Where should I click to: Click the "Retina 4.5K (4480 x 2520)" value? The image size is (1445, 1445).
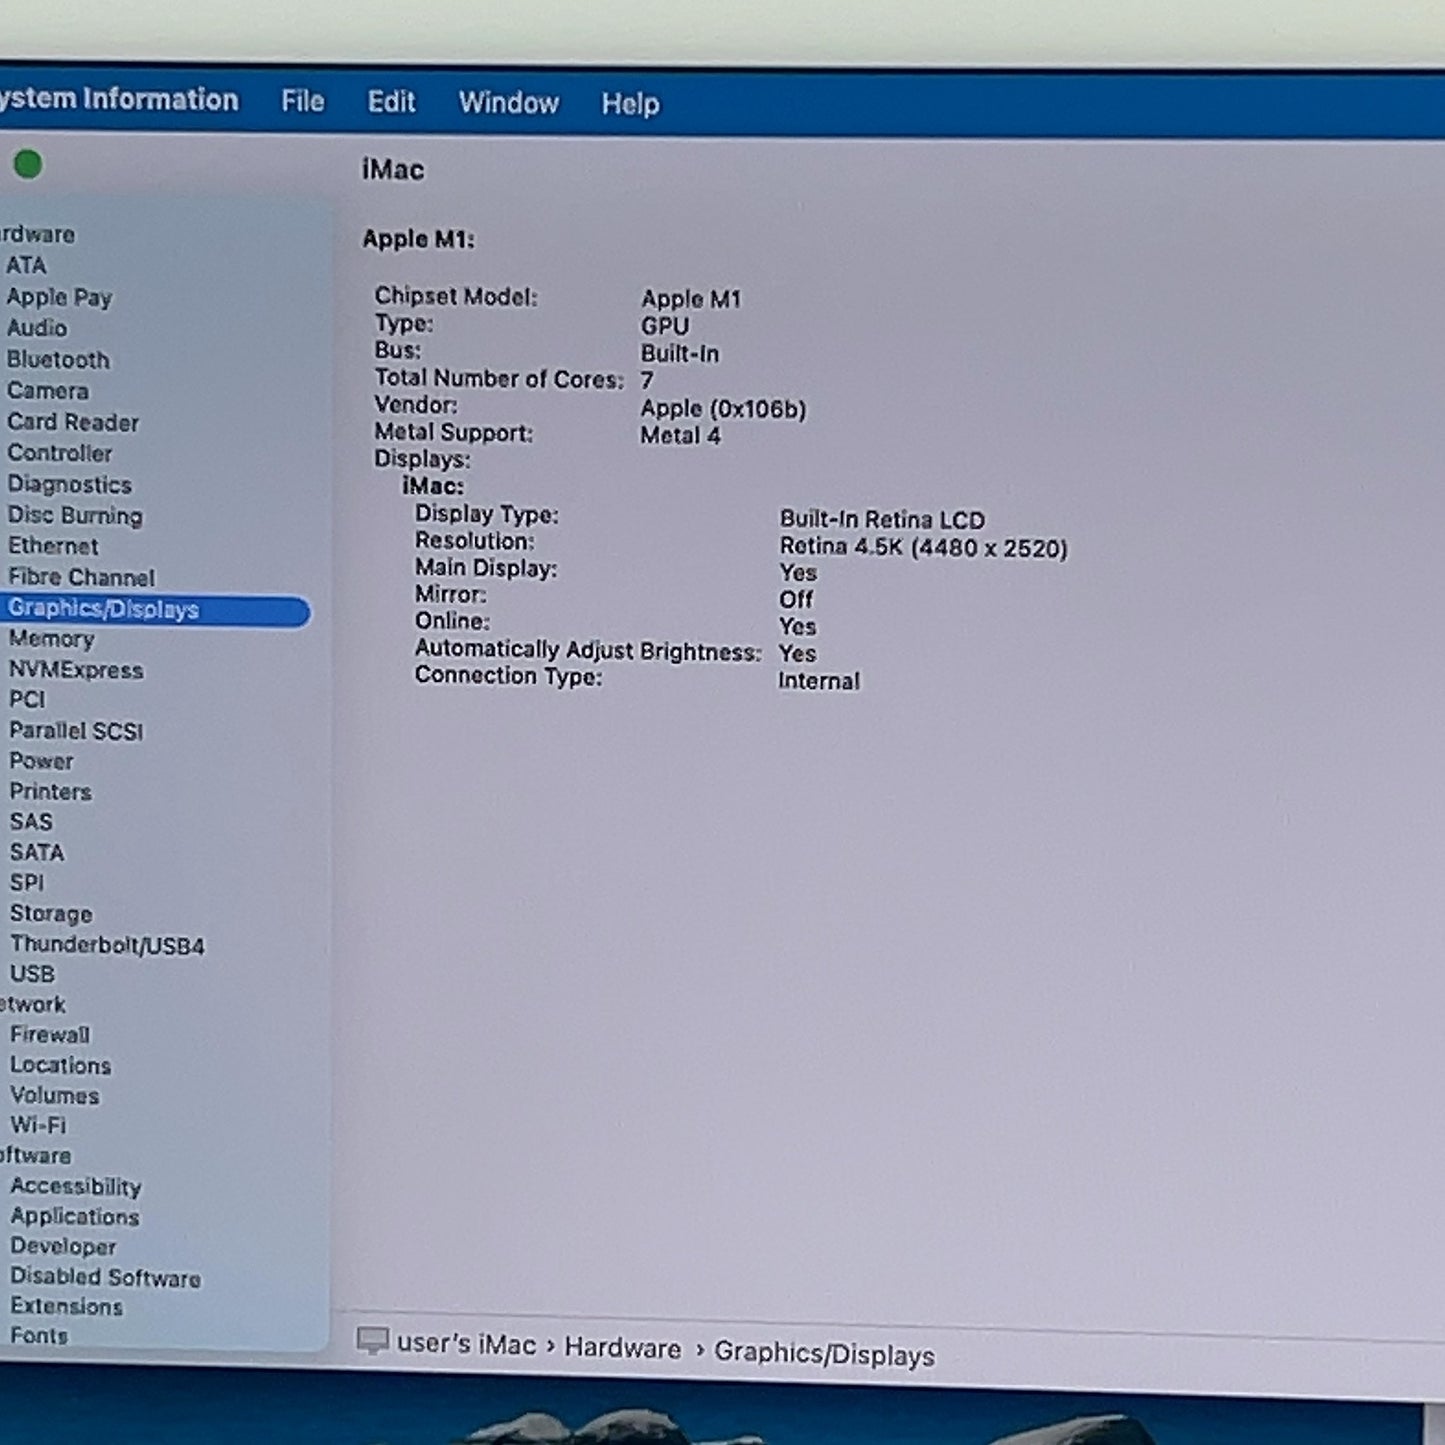point(923,548)
